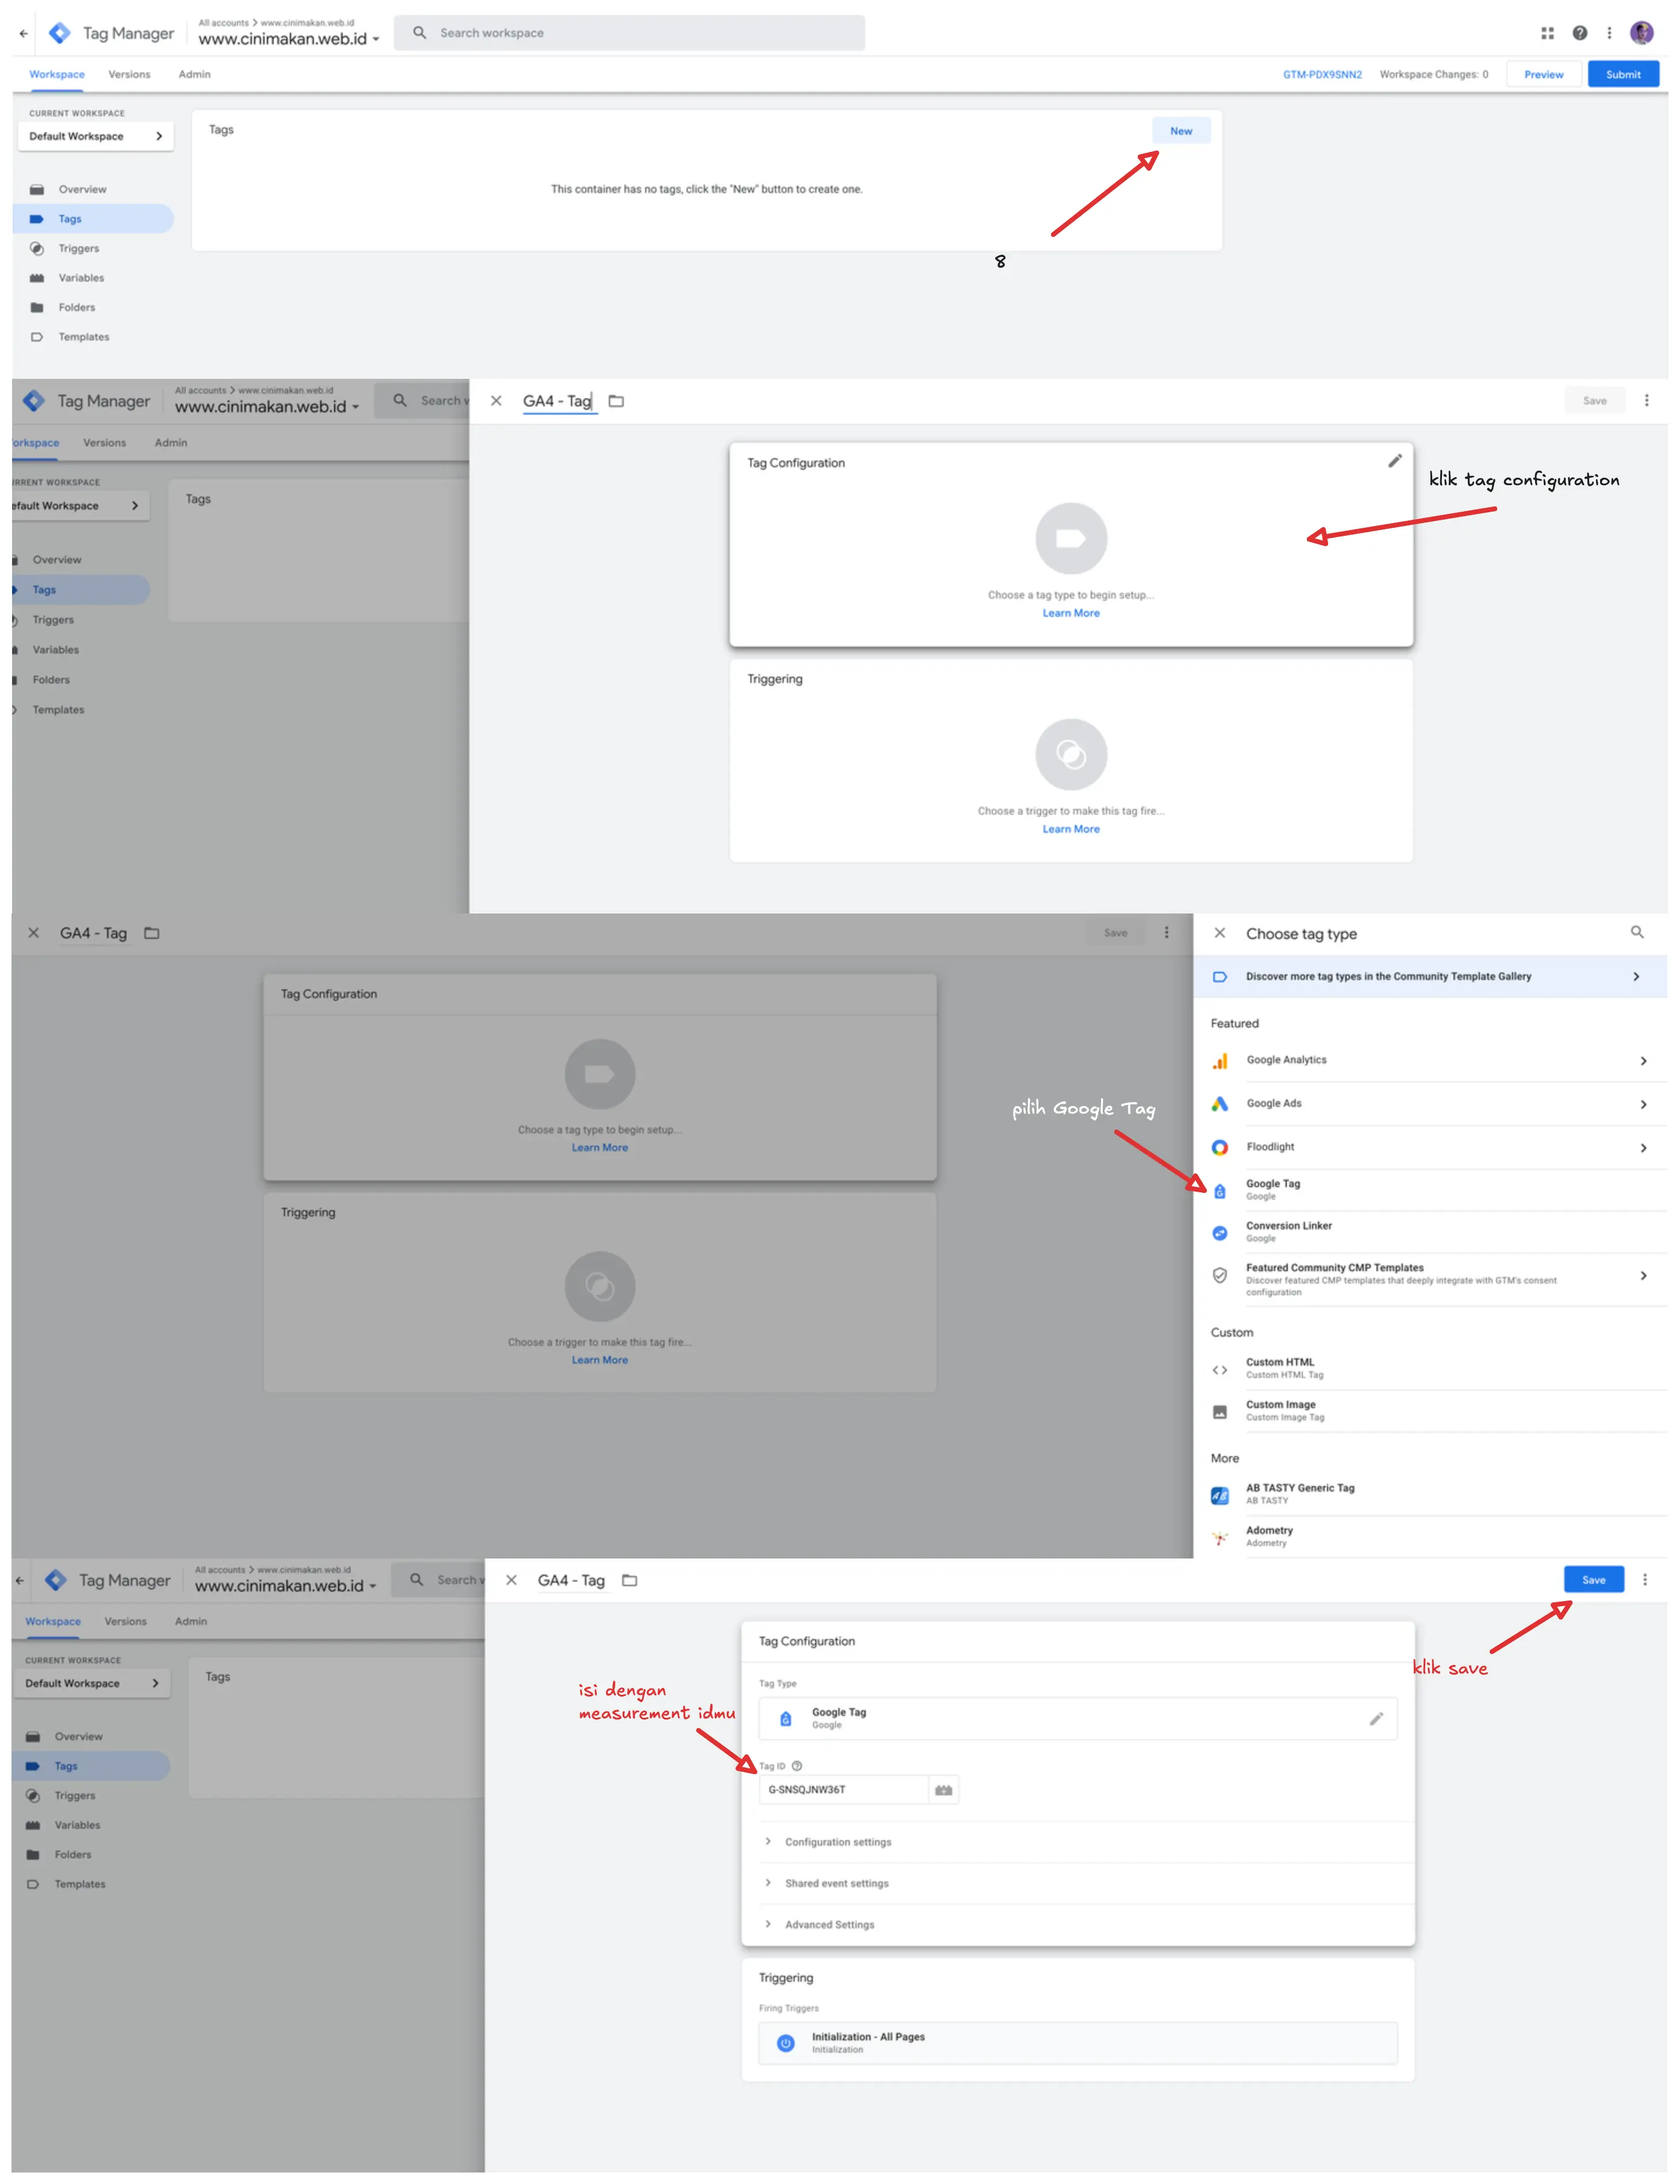Click undimmed Learn More under Choose a tag type
Image resolution: width=1680 pixels, height=2184 pixels.
[1070, 613]
